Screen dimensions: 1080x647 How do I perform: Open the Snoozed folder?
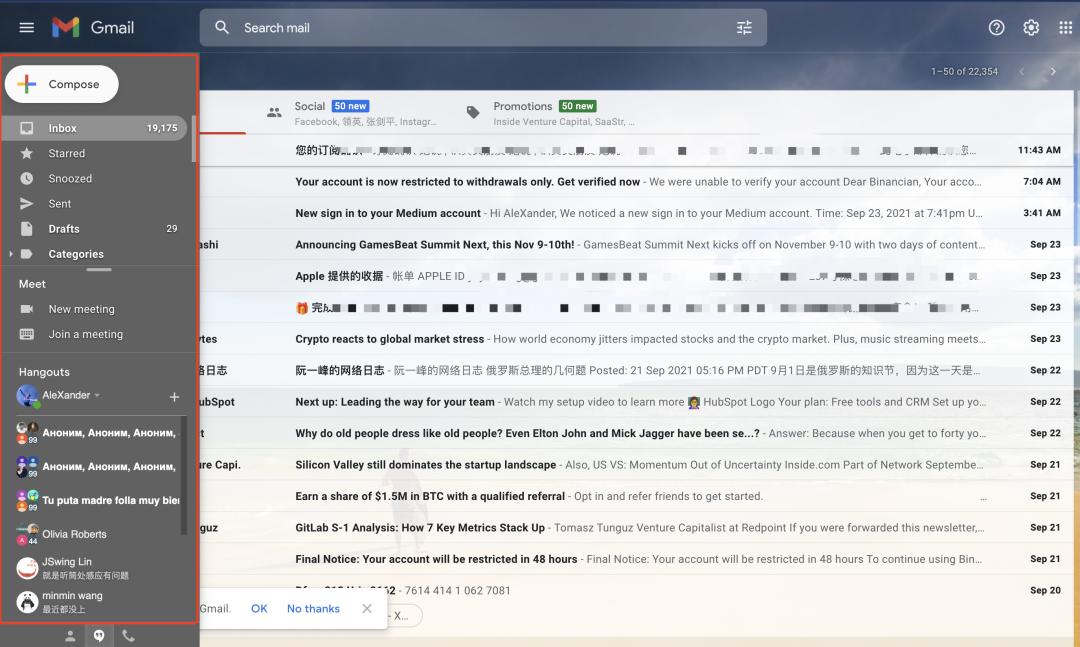click(x=94, y=178)
